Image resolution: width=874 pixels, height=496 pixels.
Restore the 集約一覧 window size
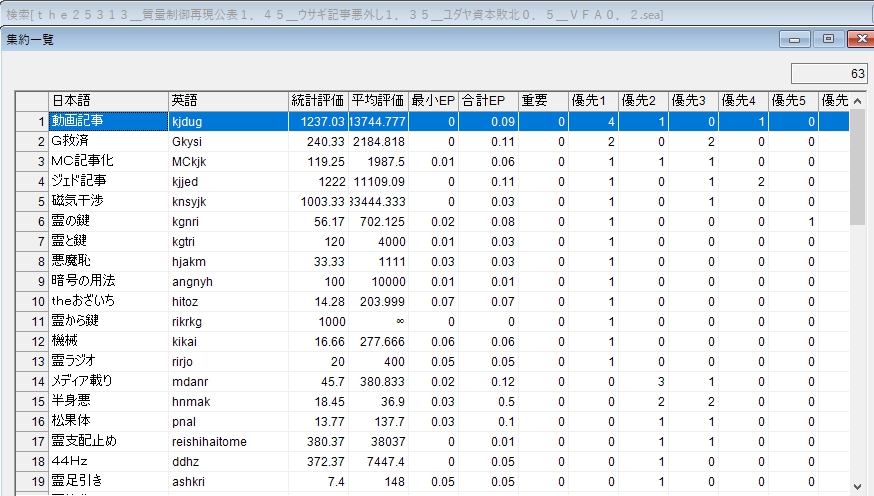[x=828, y=39]
